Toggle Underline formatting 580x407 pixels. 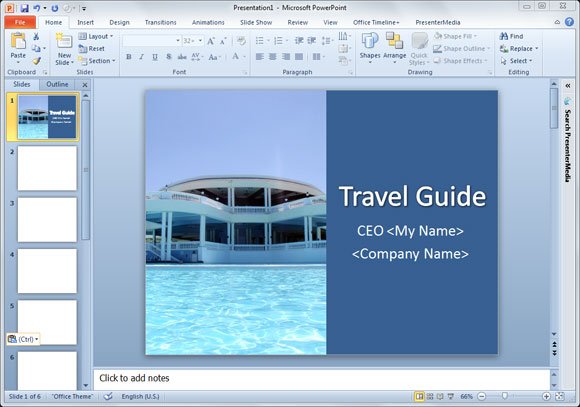(155, 57)
